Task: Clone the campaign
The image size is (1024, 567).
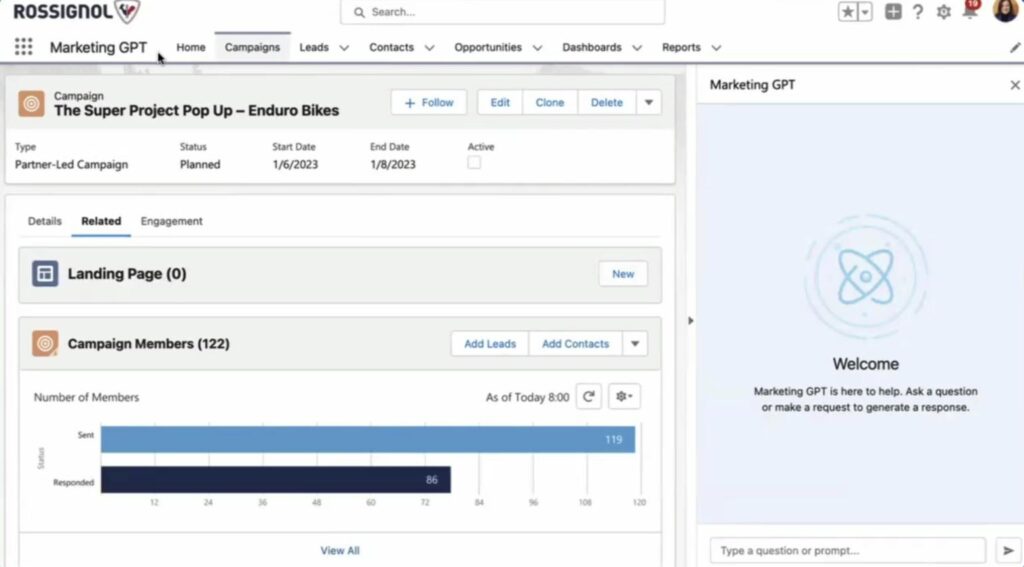Action: click(550, 103)
